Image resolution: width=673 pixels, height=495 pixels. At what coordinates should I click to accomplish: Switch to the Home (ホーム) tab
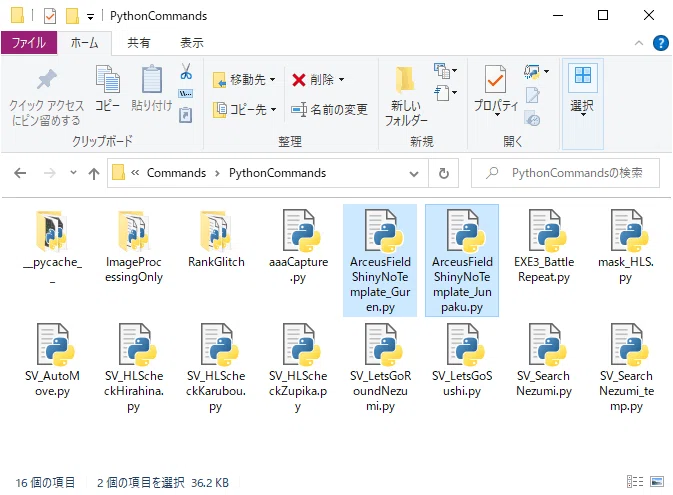(84, 43)
